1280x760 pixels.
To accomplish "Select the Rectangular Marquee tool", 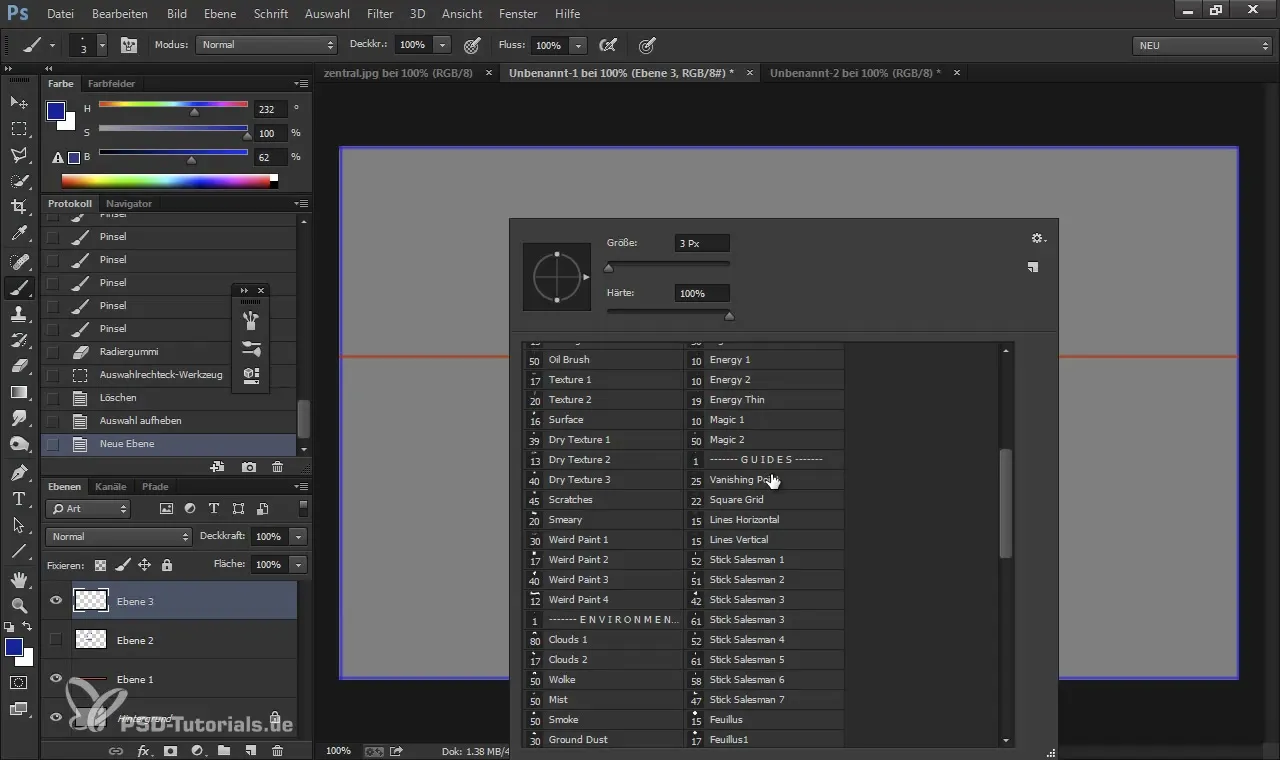I will pos(19,129).
